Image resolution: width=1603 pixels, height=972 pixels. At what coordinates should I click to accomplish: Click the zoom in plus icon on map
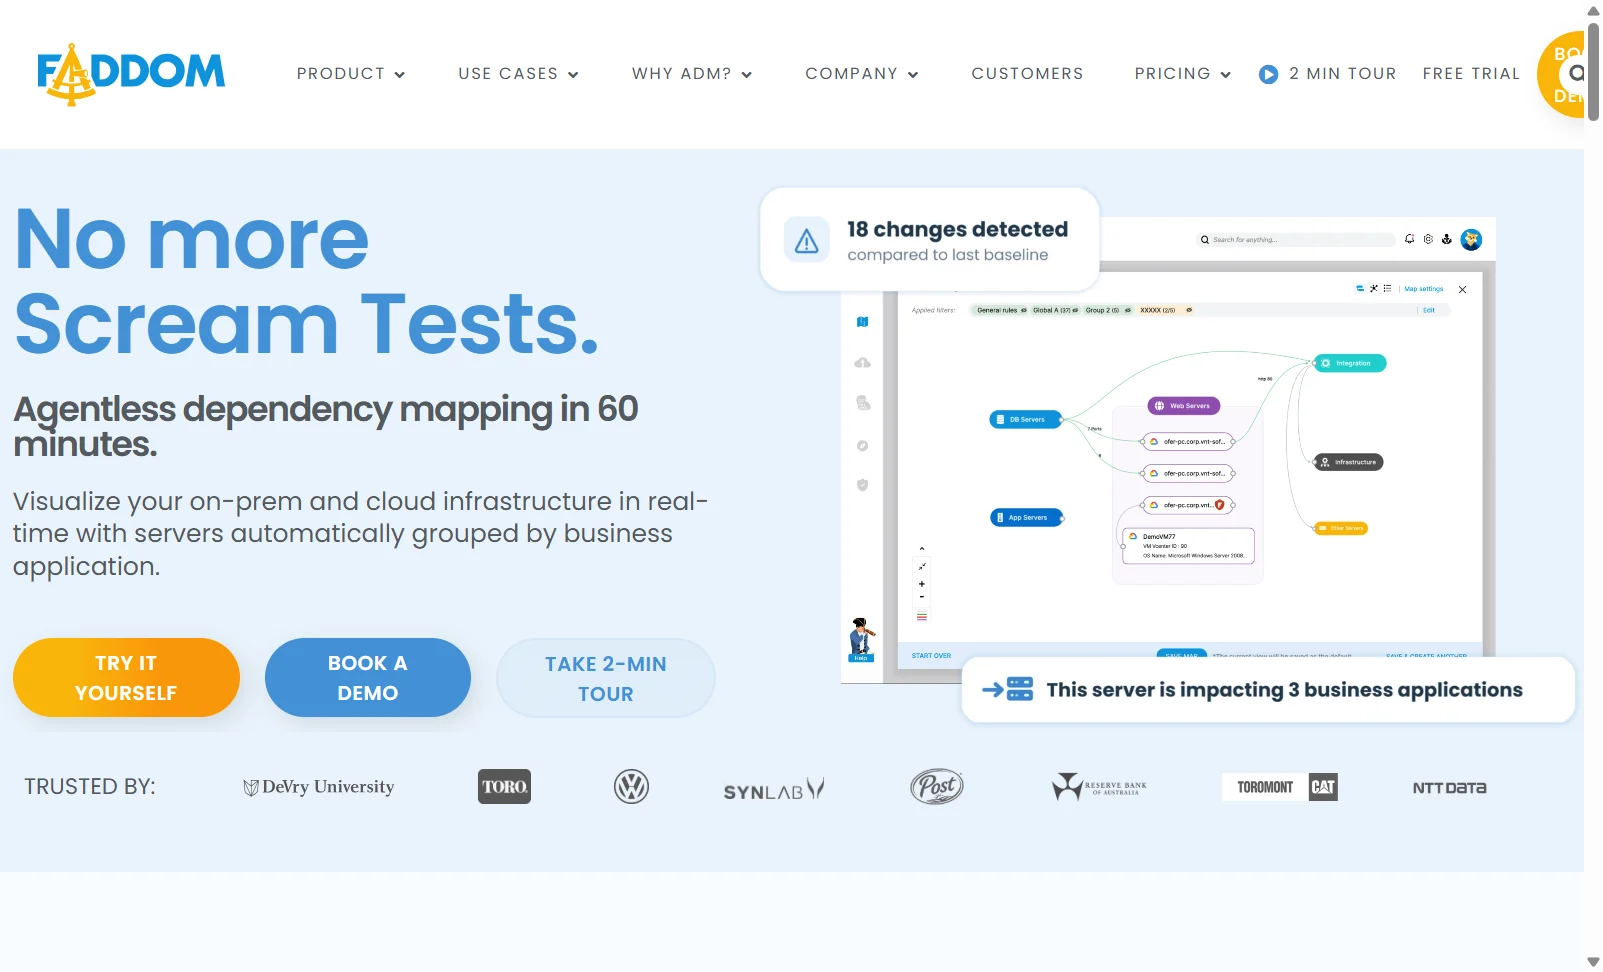click(x=922, y=584)
